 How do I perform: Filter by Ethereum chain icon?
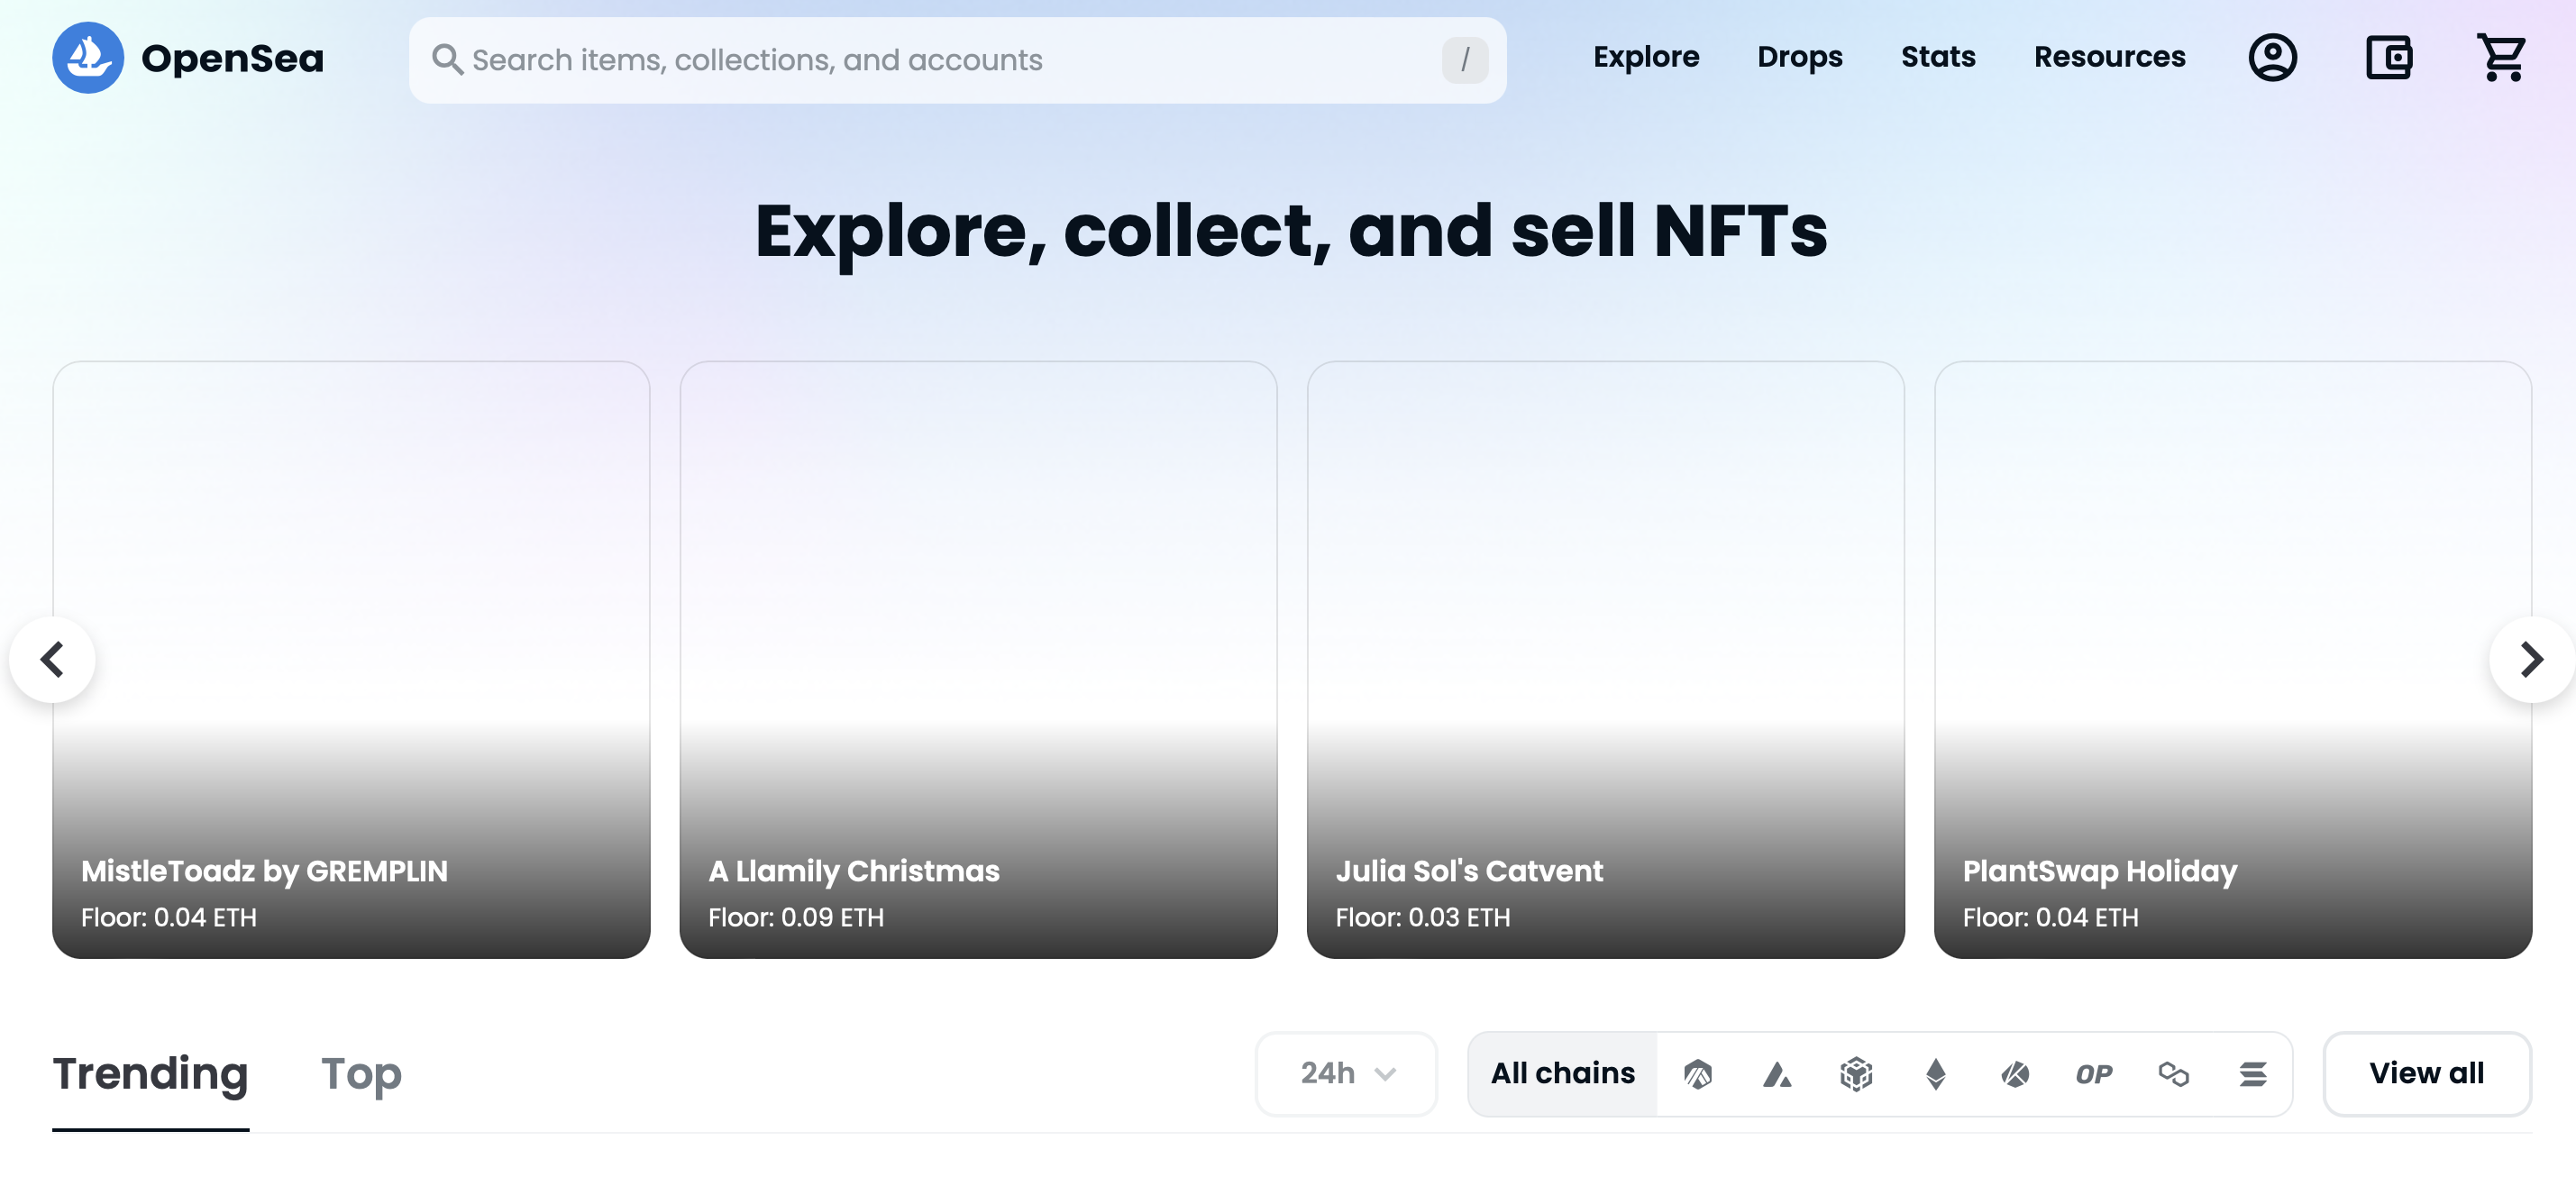(1935, 1074)
